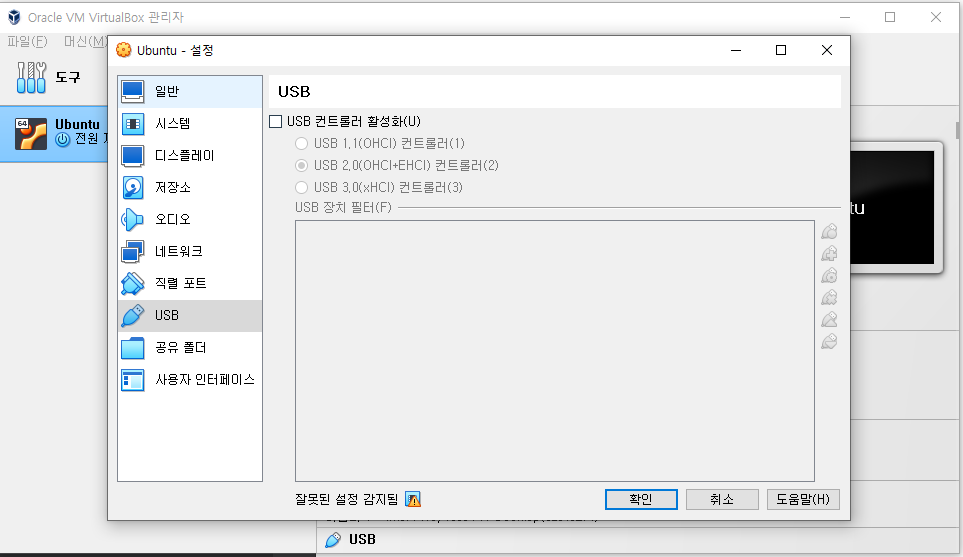Minimize the Ubuntu 설정 dialog

click(x=736, y=50)
